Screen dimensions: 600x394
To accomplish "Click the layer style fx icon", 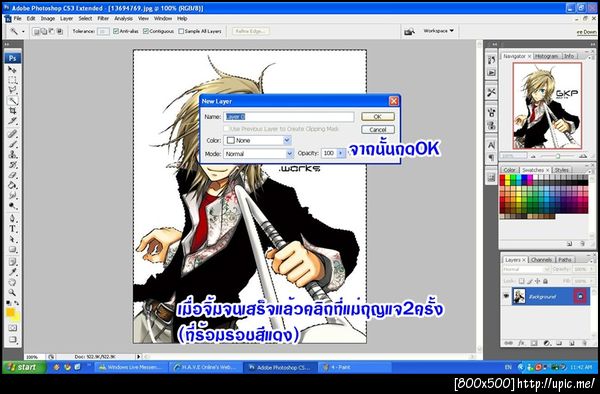I will pyautogui.click(x=521, y=343).
